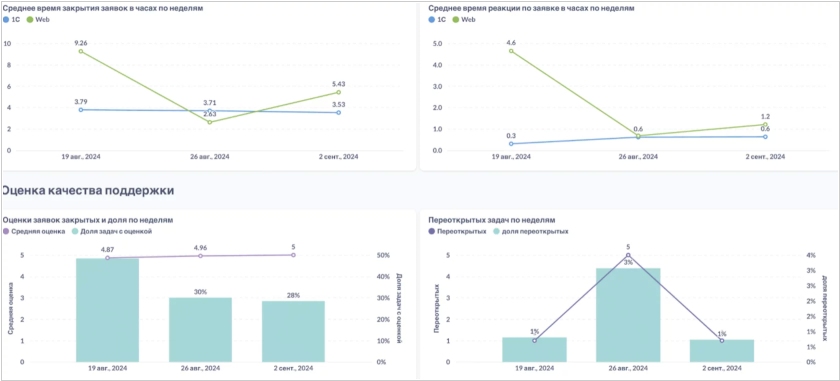This screenshot has height=381, width=840.
Task: Select the 3% reopened share bar
Action: [x=628, y=315]
